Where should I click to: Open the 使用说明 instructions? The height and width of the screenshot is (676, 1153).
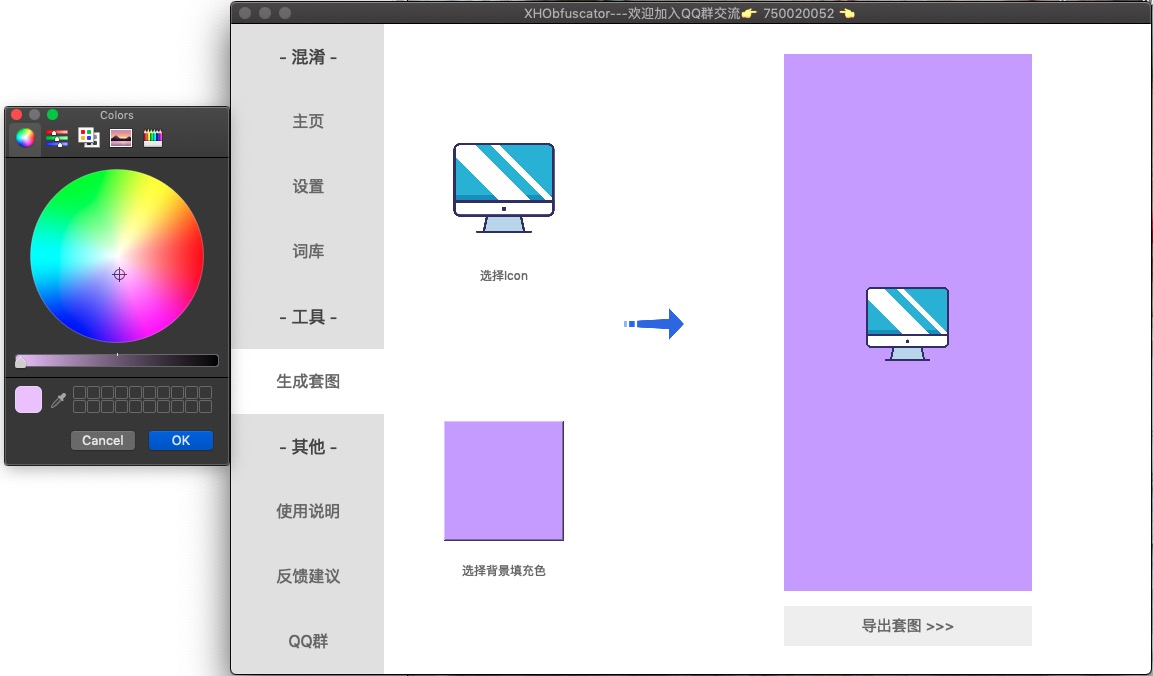[307, 511]
